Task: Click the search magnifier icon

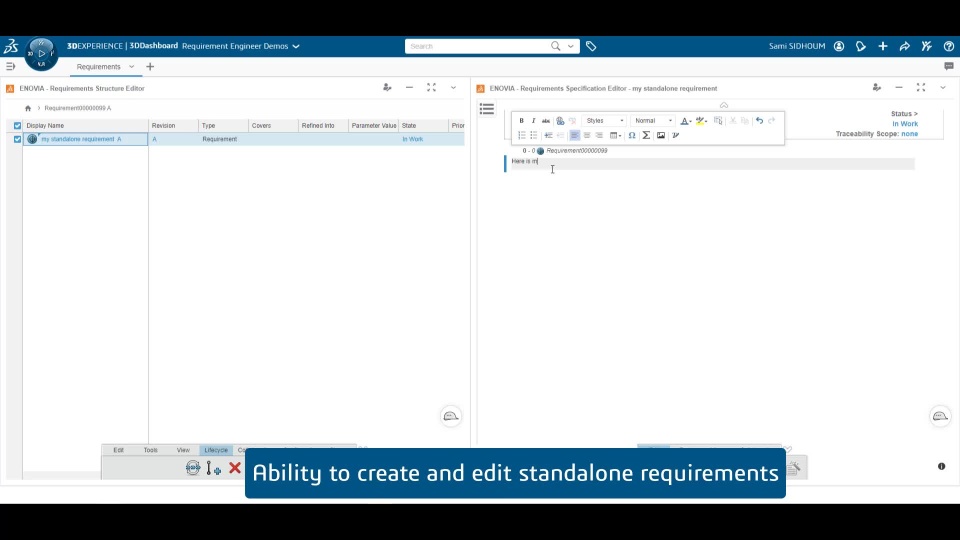Action: [x=555, y=46]
